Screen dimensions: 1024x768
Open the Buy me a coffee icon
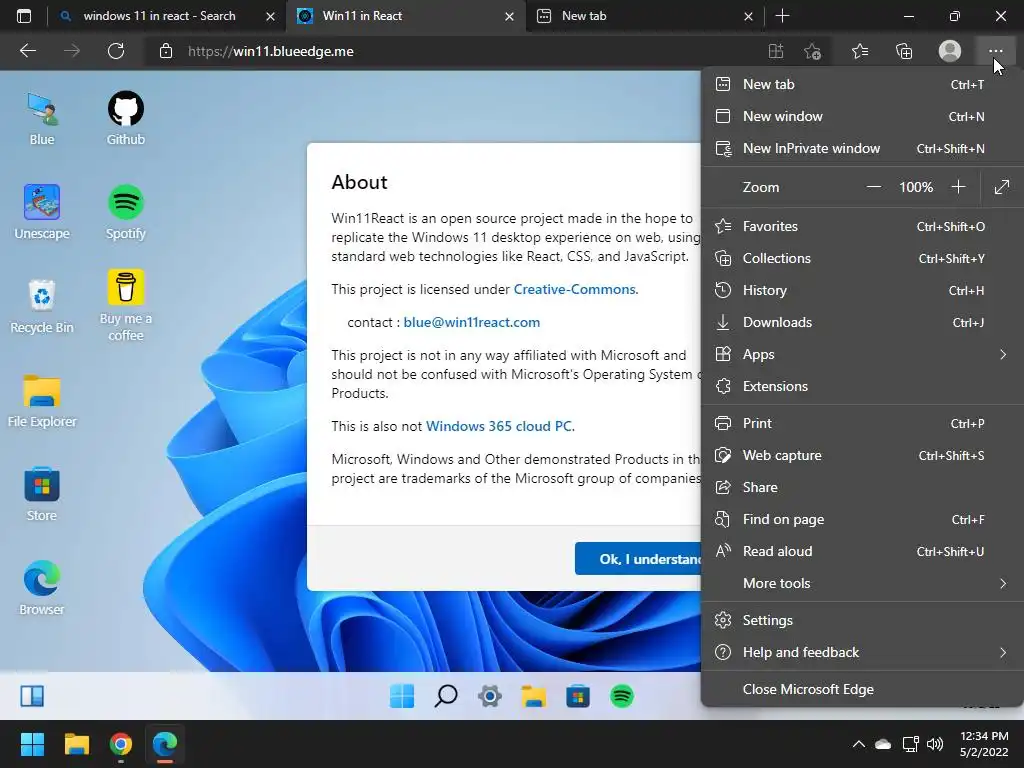pyautogui.click(x=125, y=306)
